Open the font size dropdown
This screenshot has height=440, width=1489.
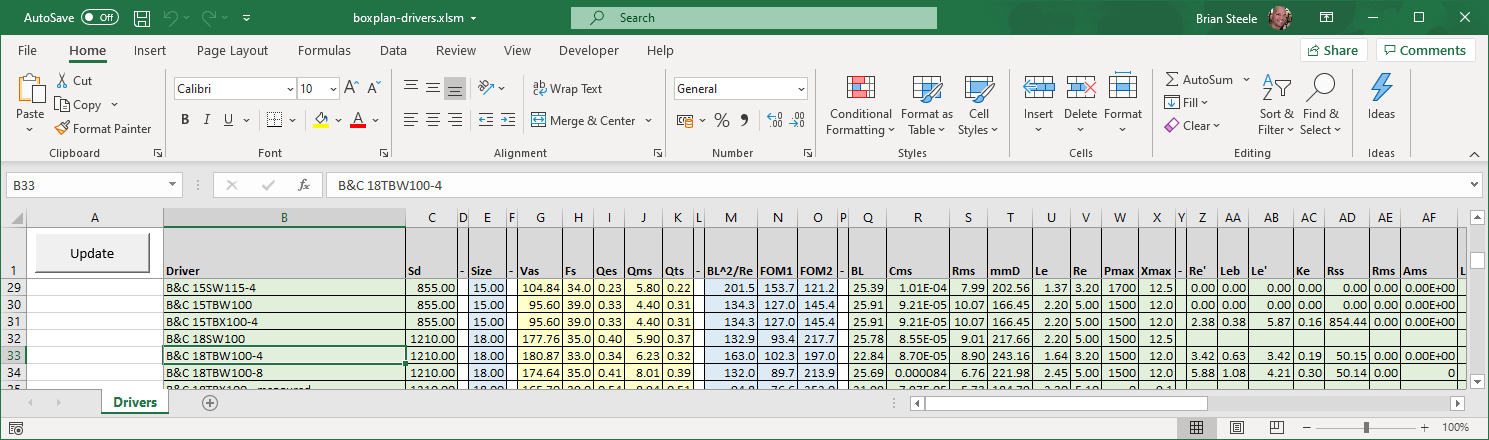pyautogui.click(x=332, y=89)
